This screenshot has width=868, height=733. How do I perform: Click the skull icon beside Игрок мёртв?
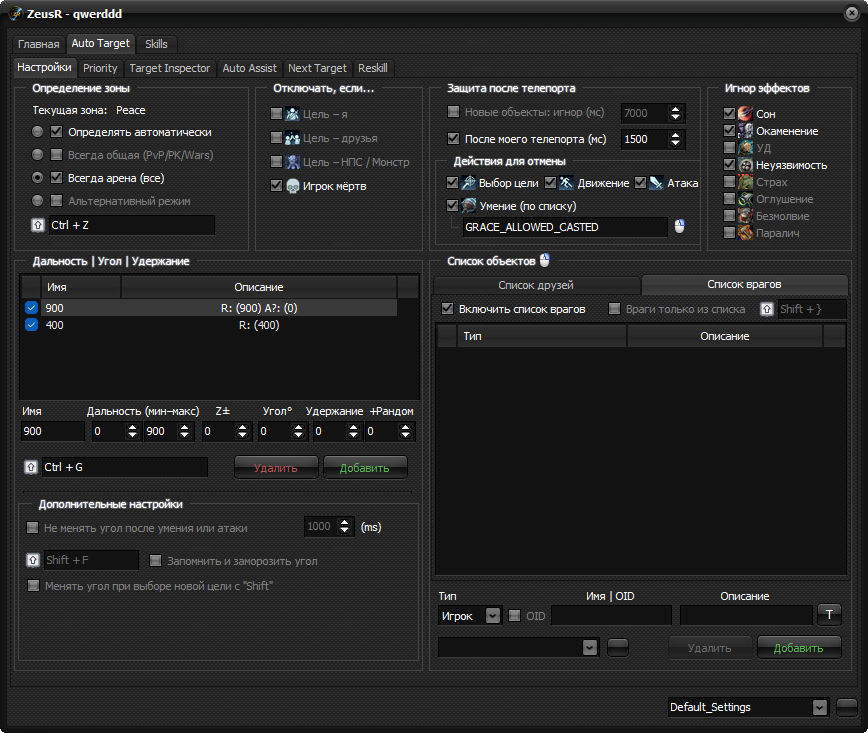click(292, 186)
